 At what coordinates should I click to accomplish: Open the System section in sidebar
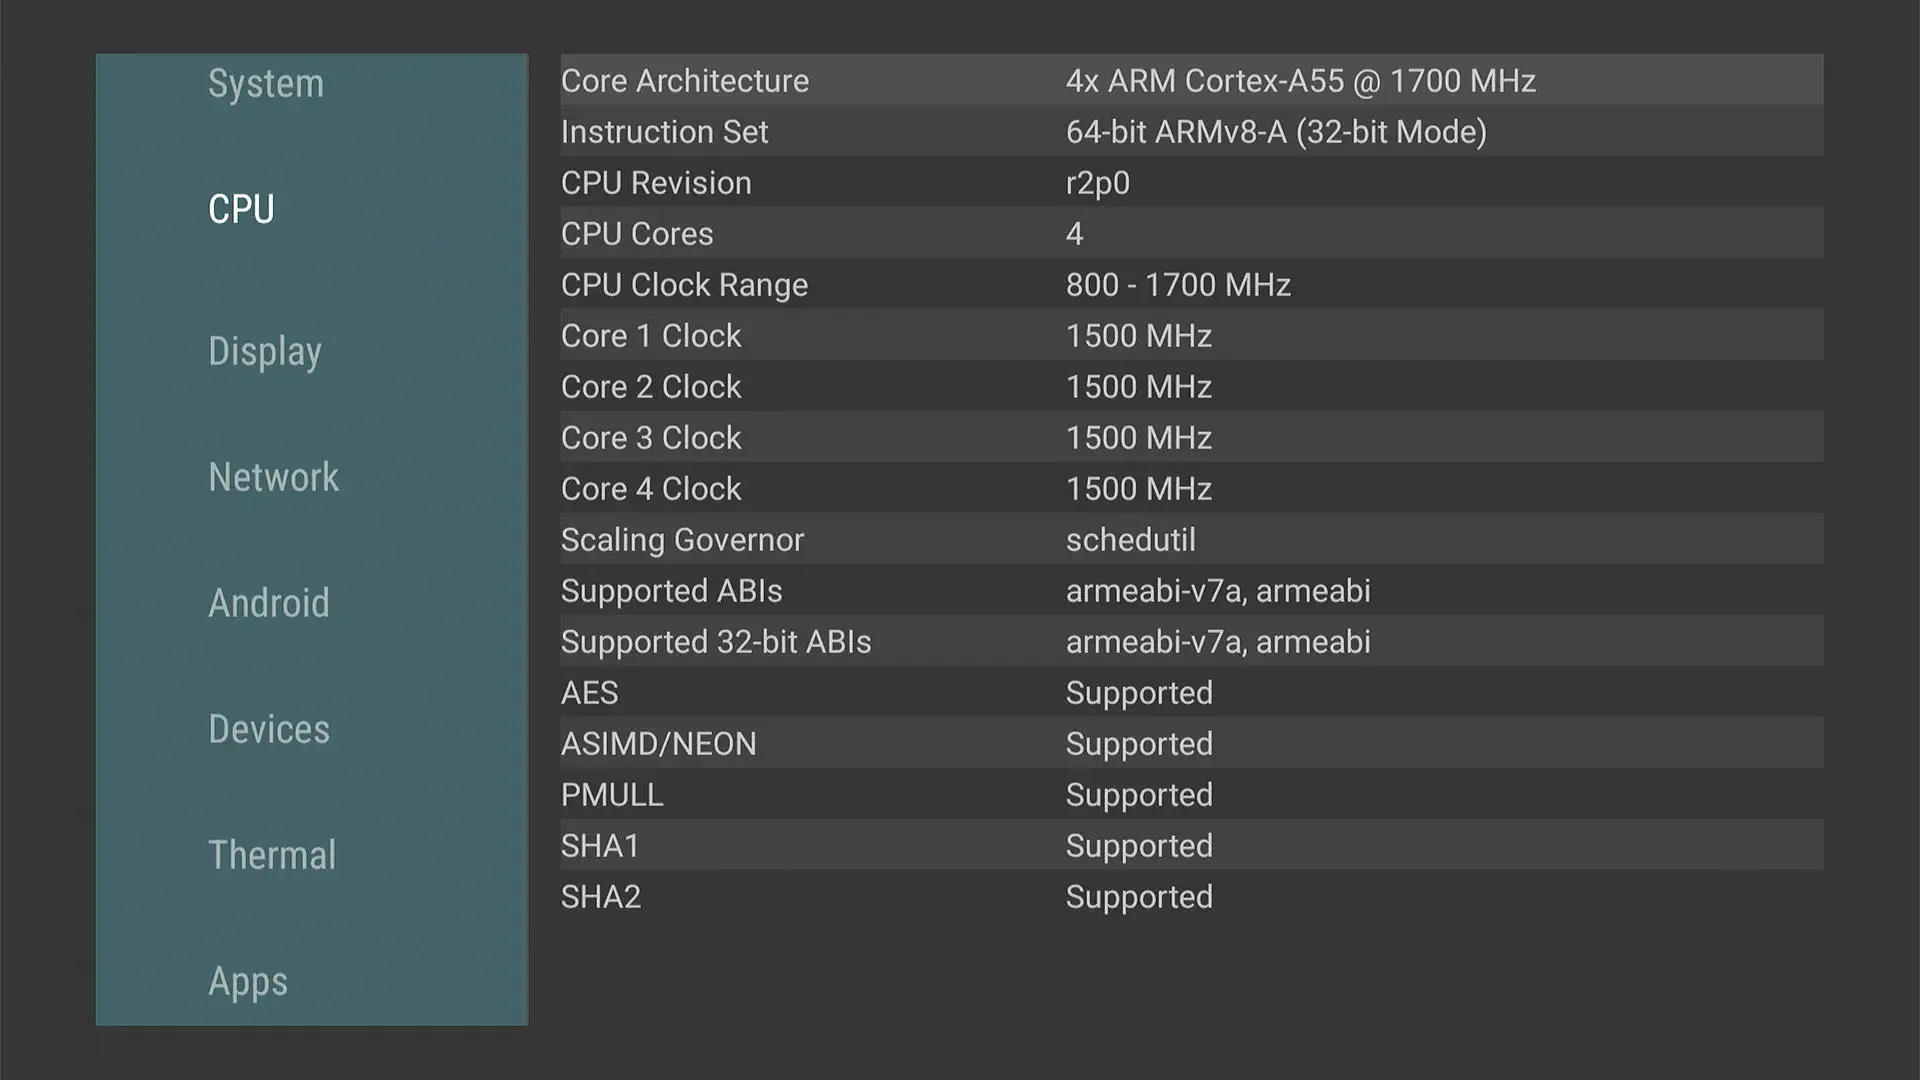[x=266, y=84]
